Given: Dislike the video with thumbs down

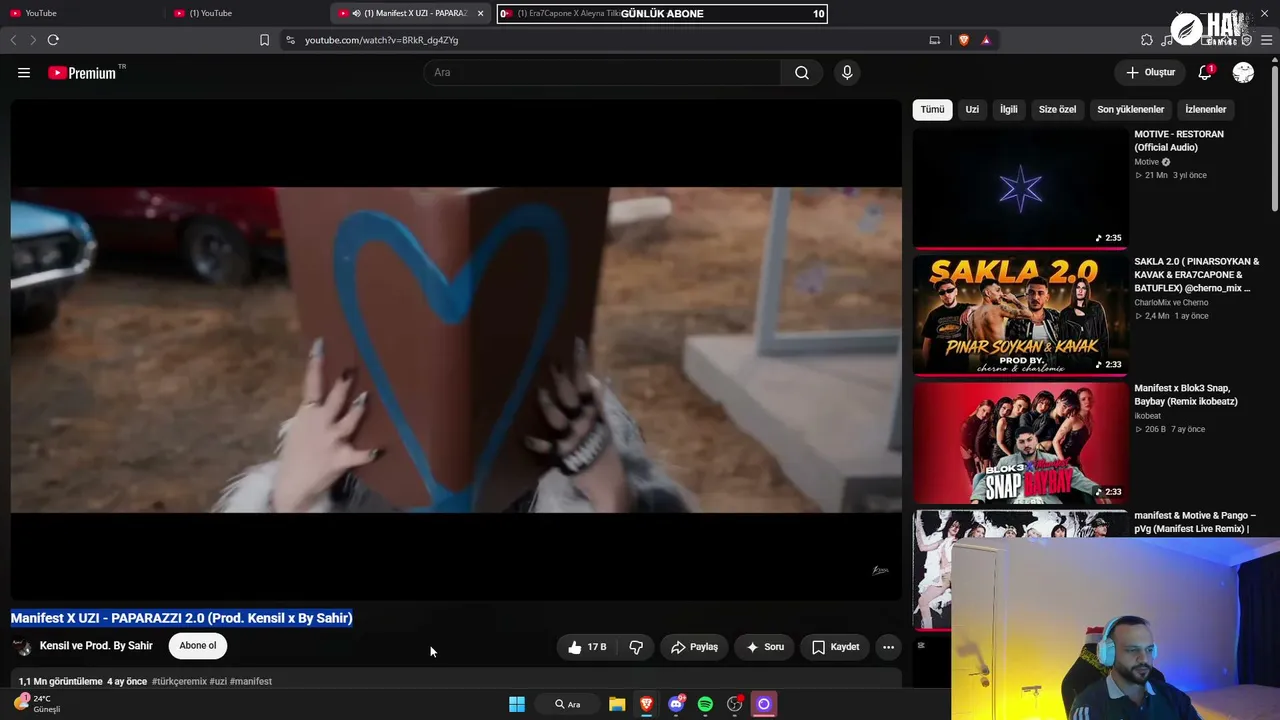Looking at the screenshot, I should tap(636, 647).
